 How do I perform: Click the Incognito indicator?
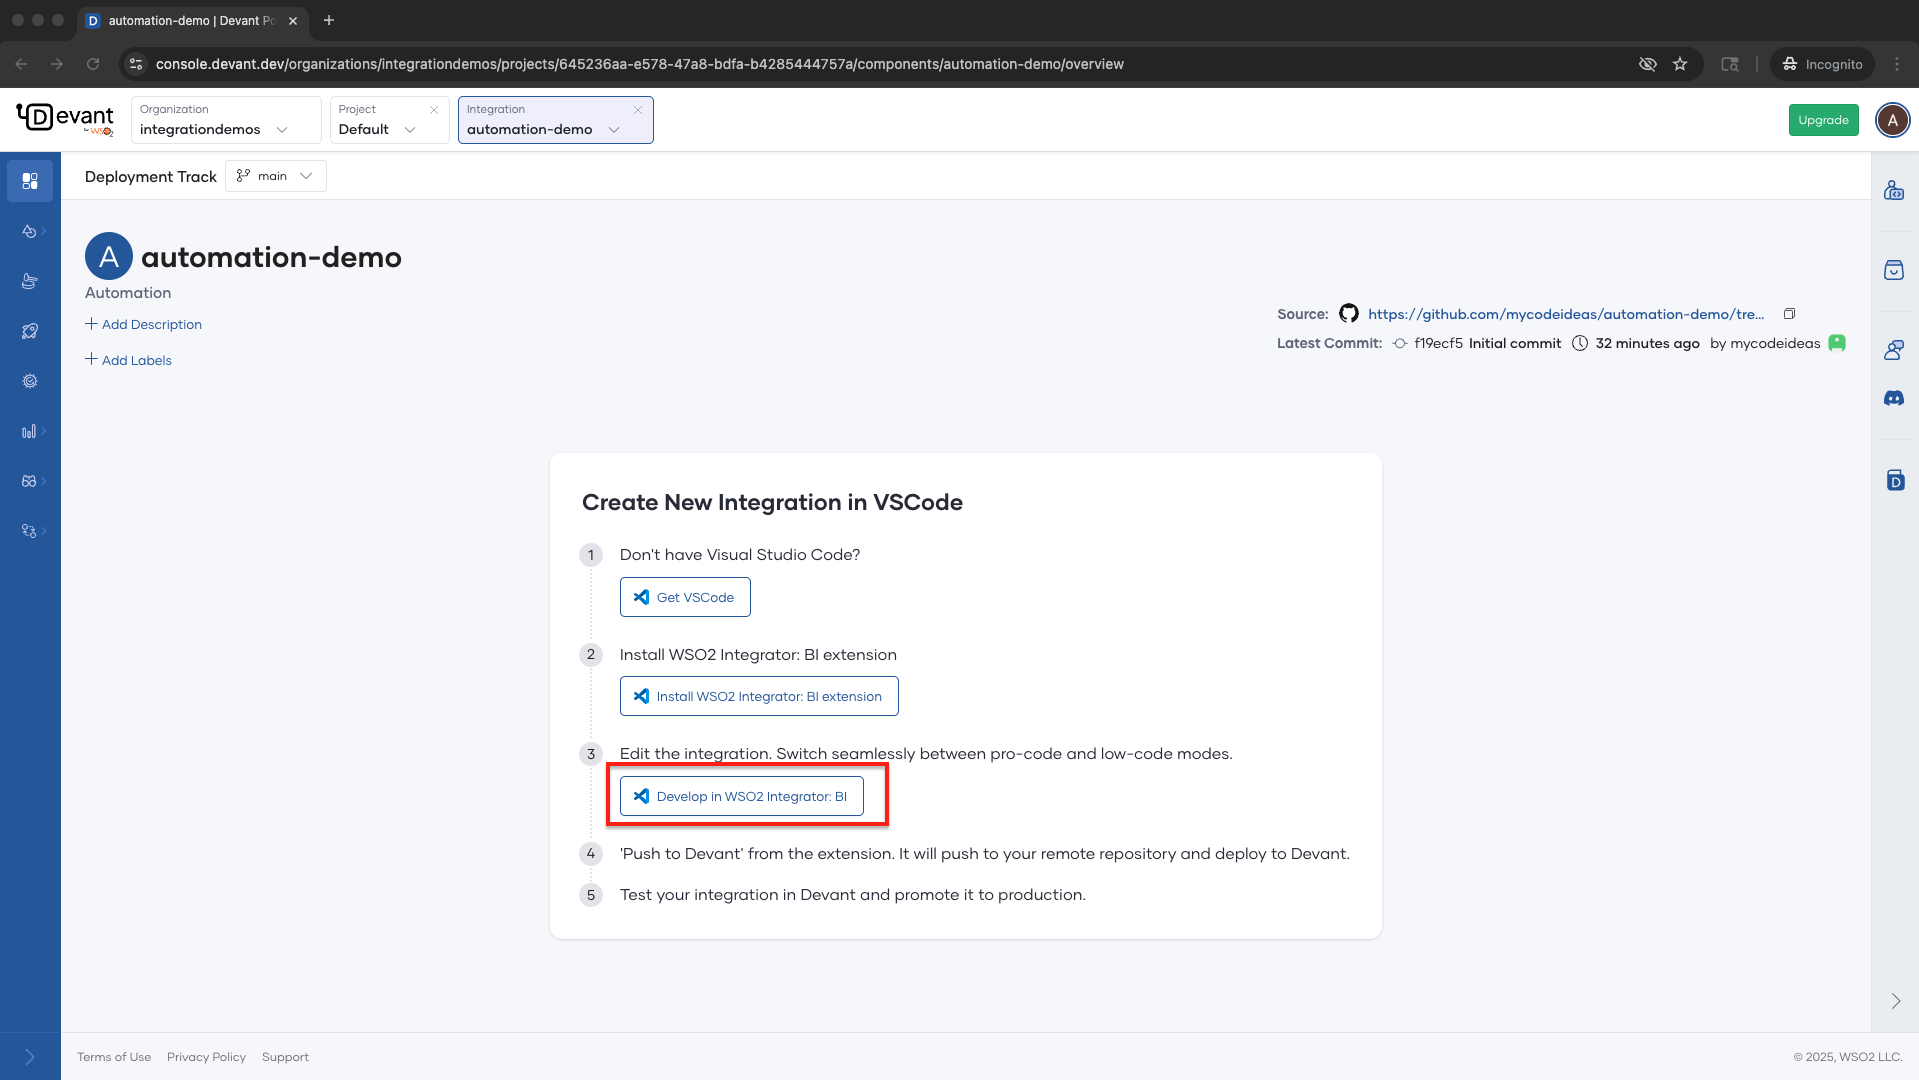[1823, 64]
